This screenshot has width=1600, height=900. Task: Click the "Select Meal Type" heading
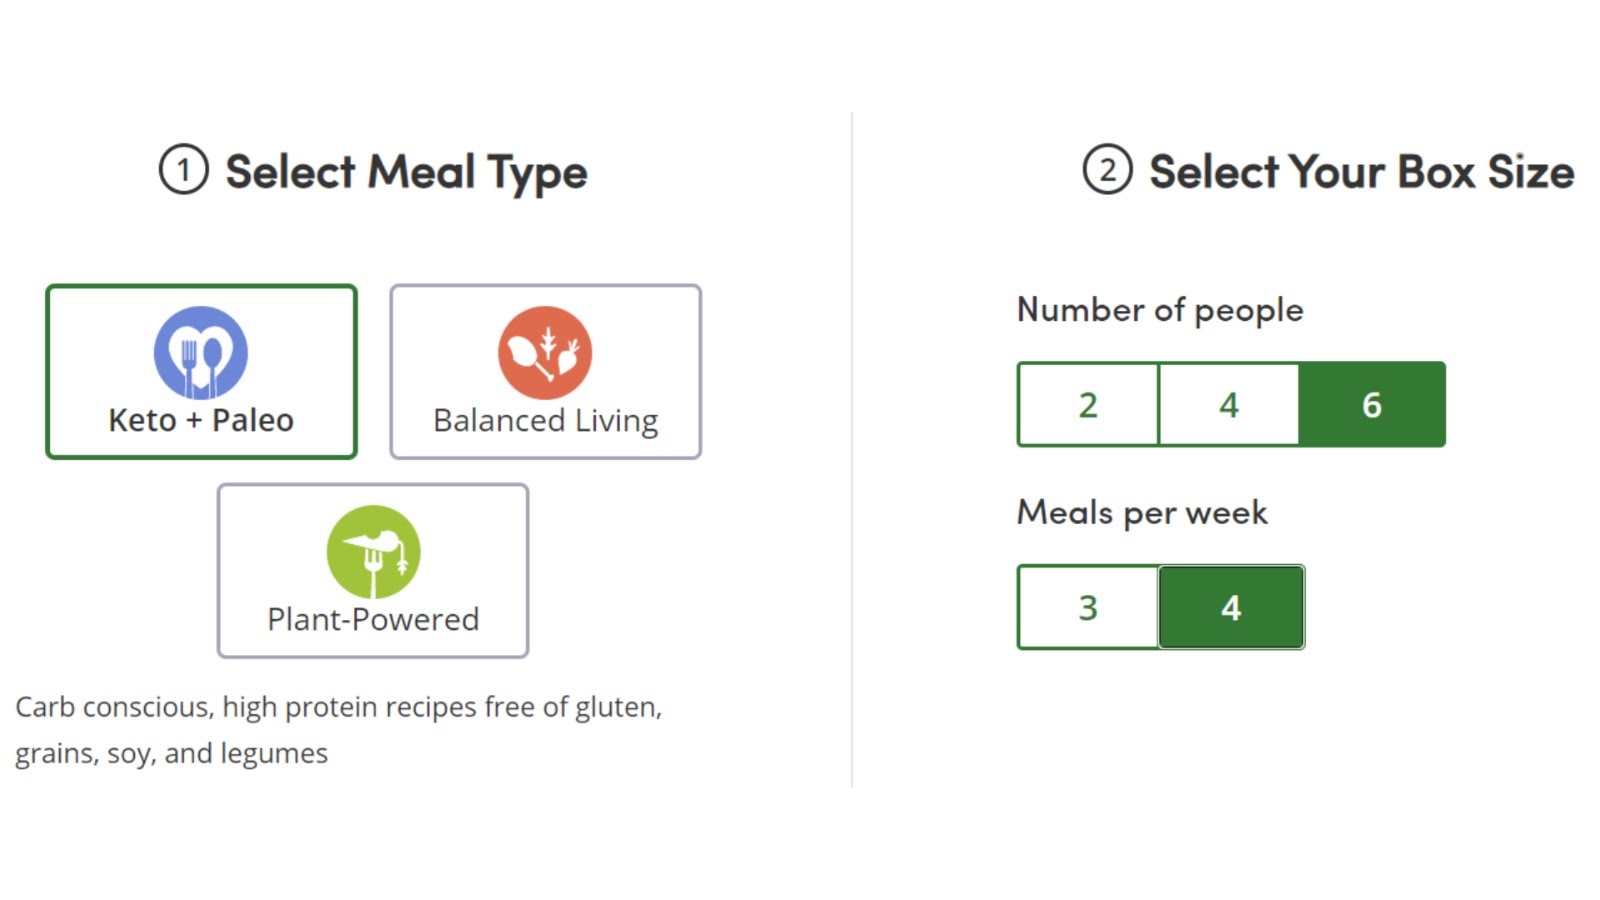pos(406,172)
